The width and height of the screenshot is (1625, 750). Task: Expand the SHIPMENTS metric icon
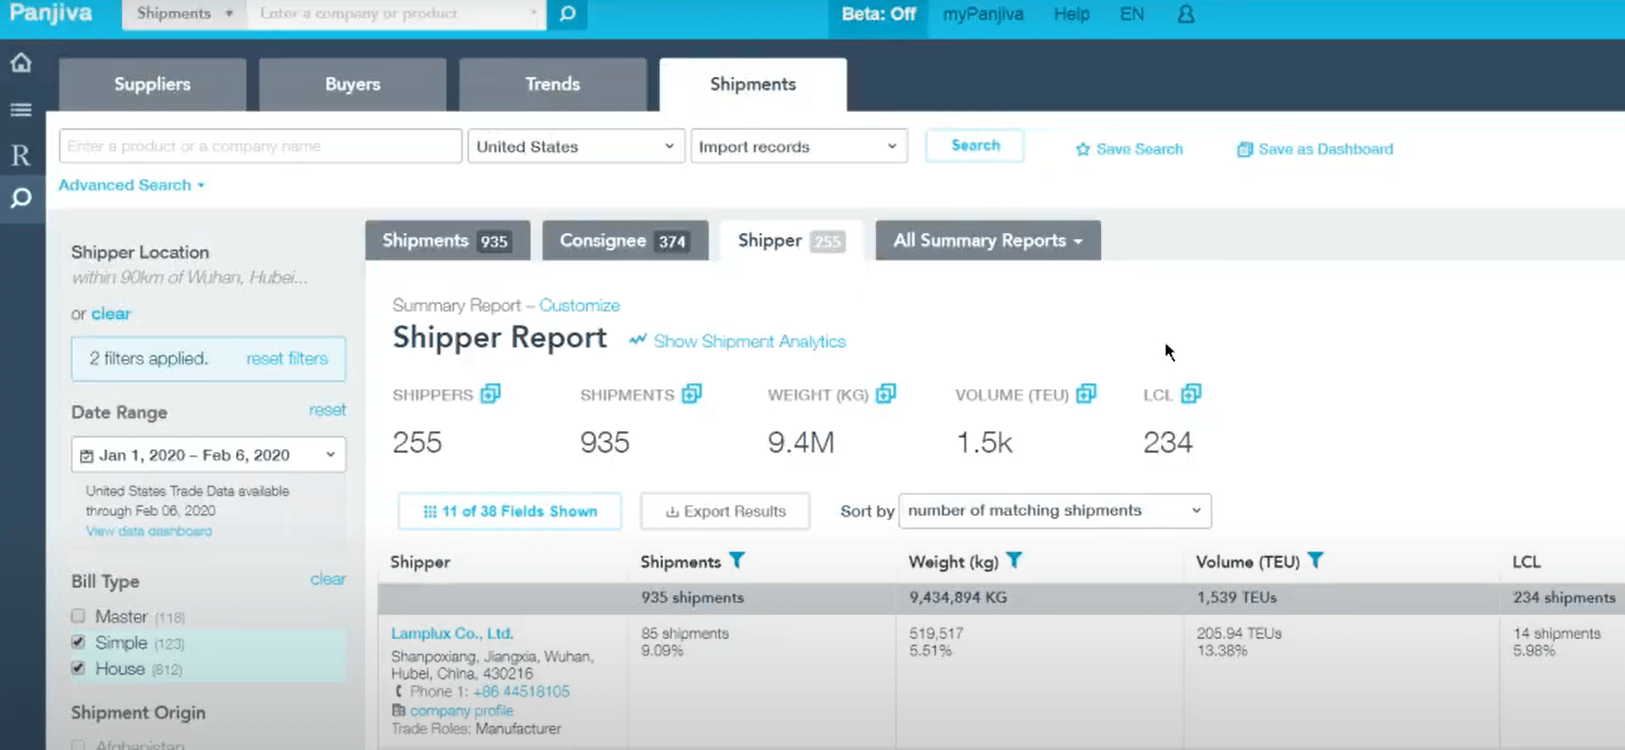tap(692, 394)
